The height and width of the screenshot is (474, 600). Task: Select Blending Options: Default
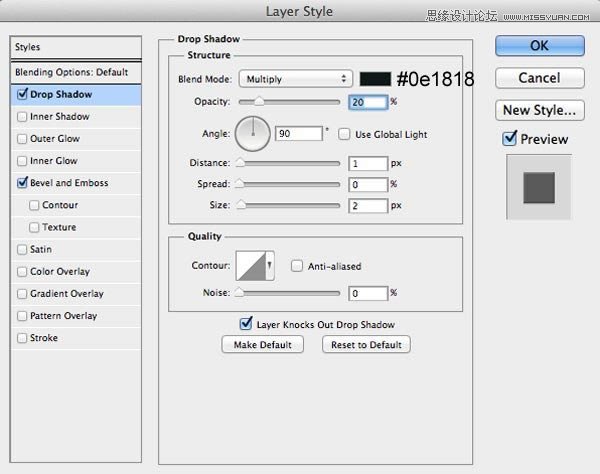tap(76, 72)
